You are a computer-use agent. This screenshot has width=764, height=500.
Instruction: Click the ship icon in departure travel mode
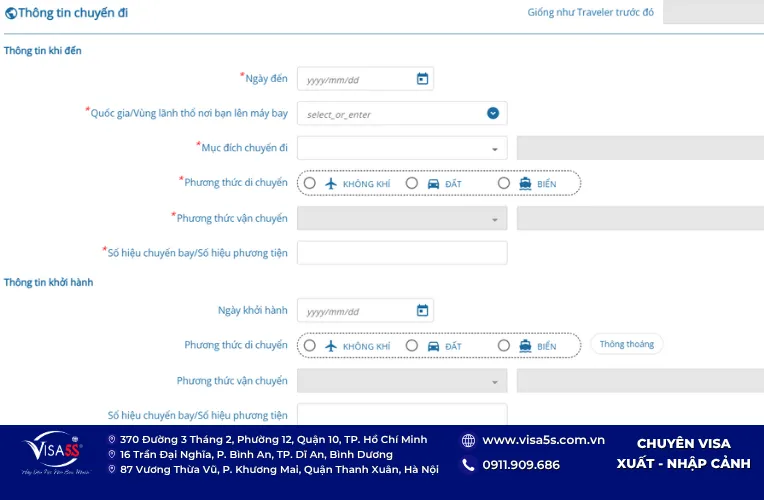point(525,346)
